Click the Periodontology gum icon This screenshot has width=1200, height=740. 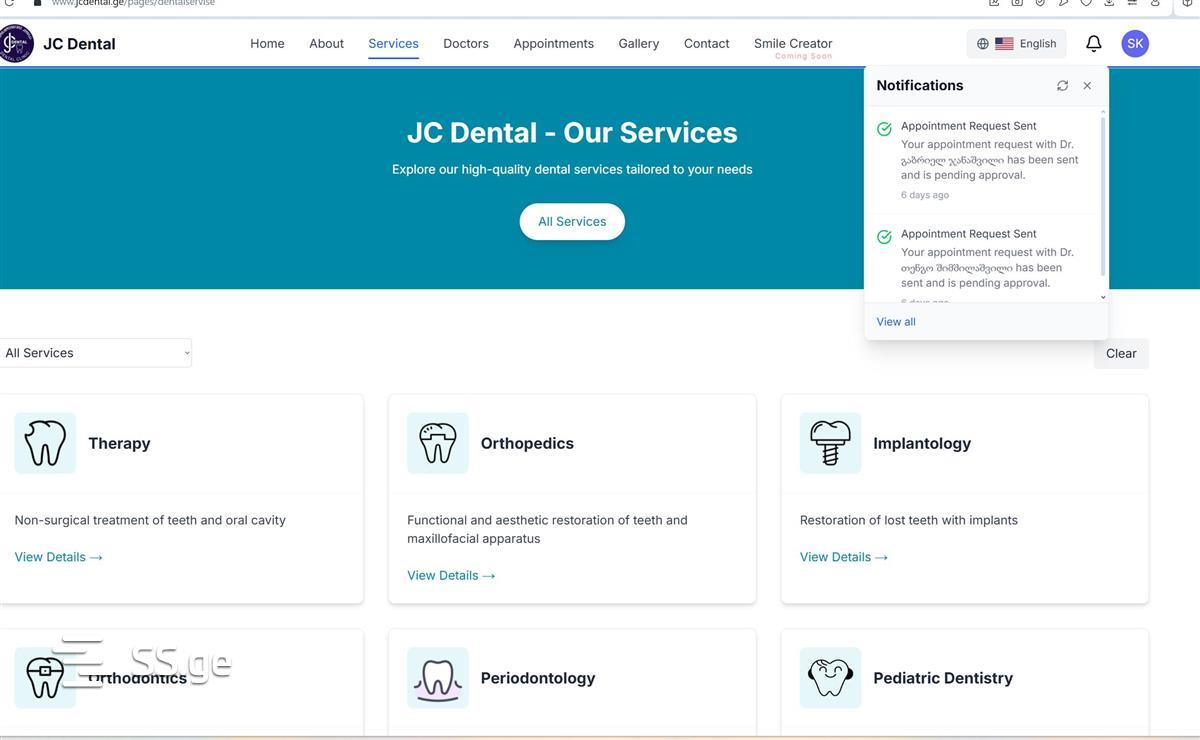pyautogui.click(x=438, y=678)
